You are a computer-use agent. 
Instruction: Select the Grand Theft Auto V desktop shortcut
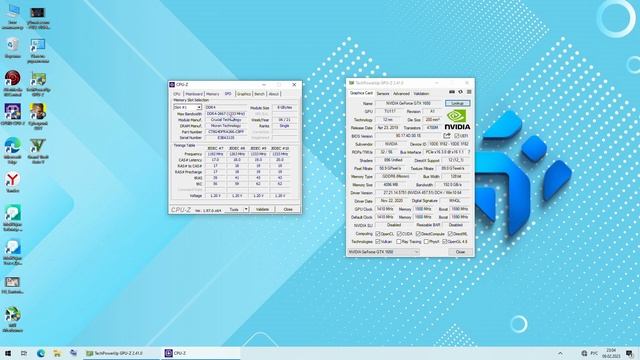pyautogui.click(x=38, y=151)
